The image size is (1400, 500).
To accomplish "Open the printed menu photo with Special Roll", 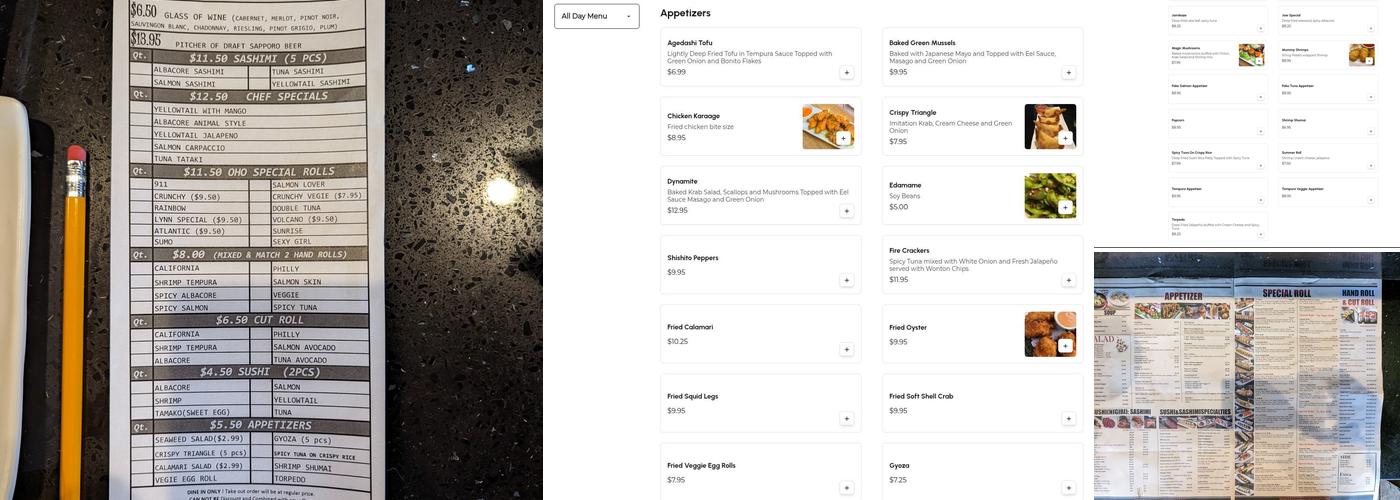I will click(x=1246, y=375).
